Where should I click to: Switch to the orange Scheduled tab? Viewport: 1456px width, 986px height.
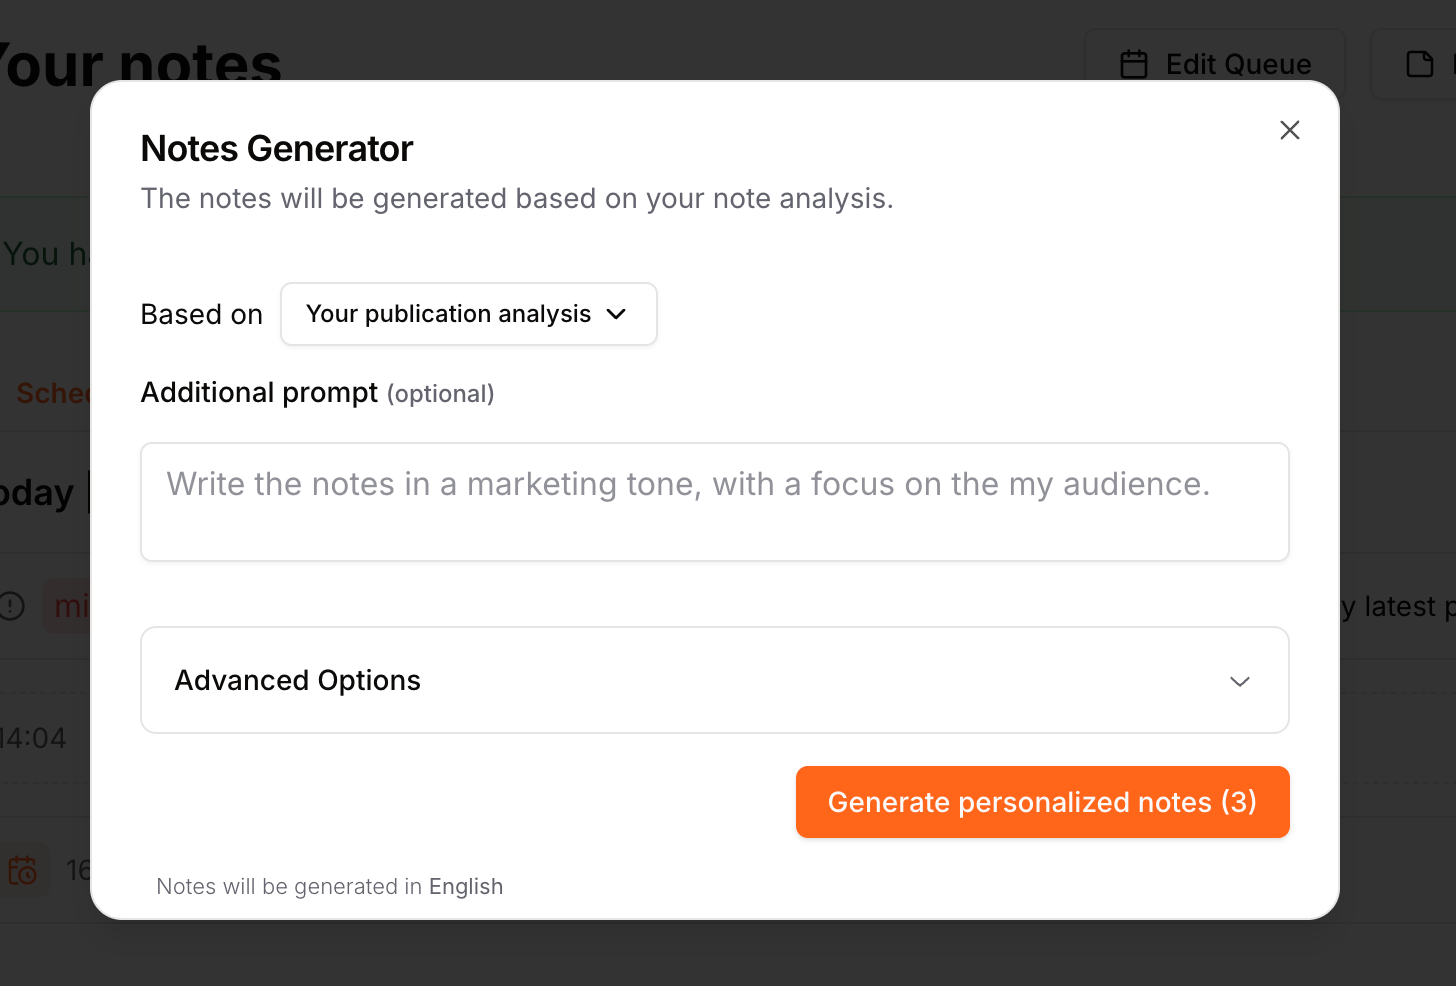[52, 393]
